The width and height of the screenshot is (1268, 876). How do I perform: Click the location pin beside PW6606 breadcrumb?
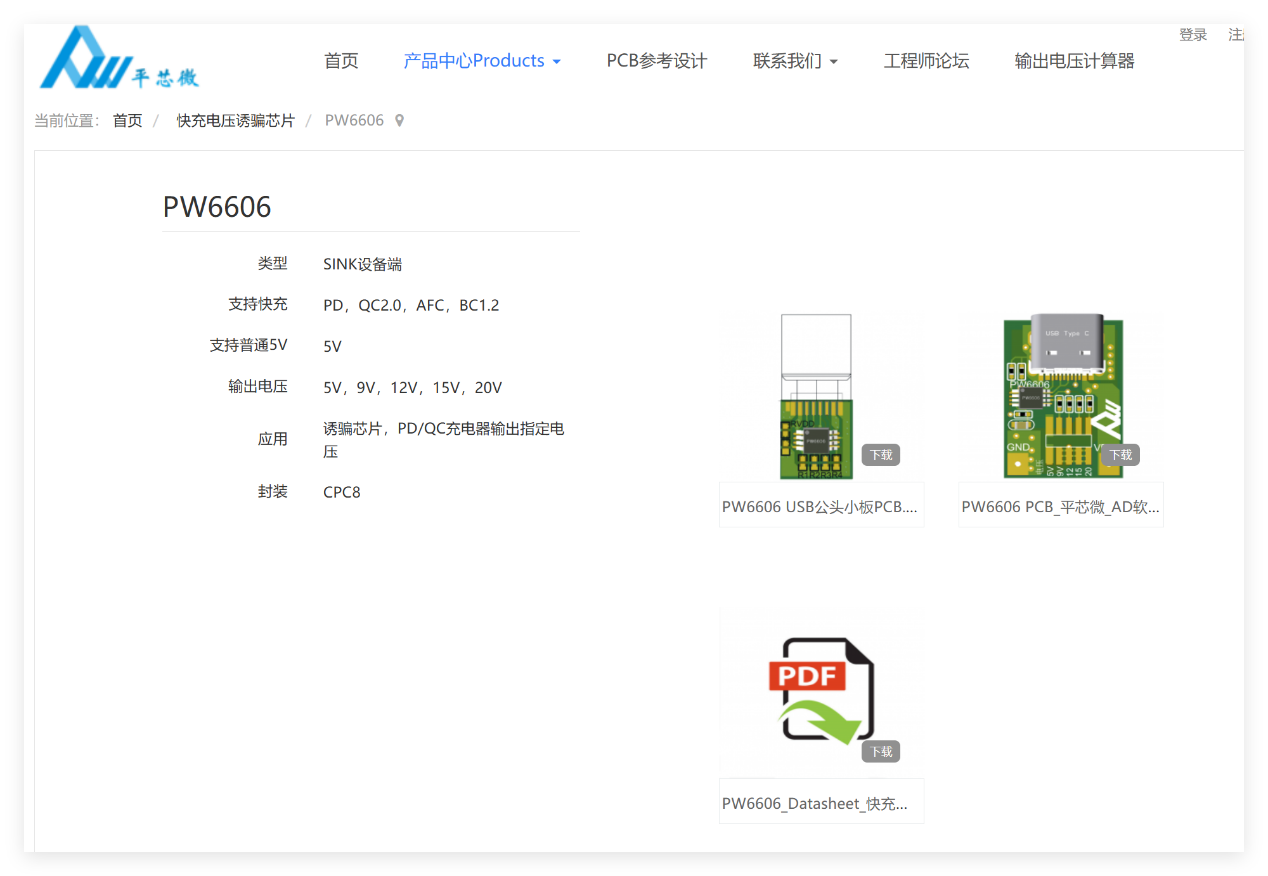pos(399,119)
